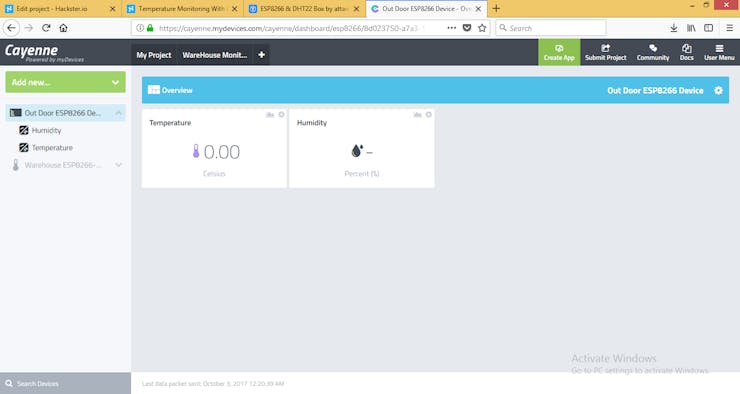The width and height of the screenshot is (740, 394).
Task: Bookmark this page with star icon
Action: pos(482,28)
